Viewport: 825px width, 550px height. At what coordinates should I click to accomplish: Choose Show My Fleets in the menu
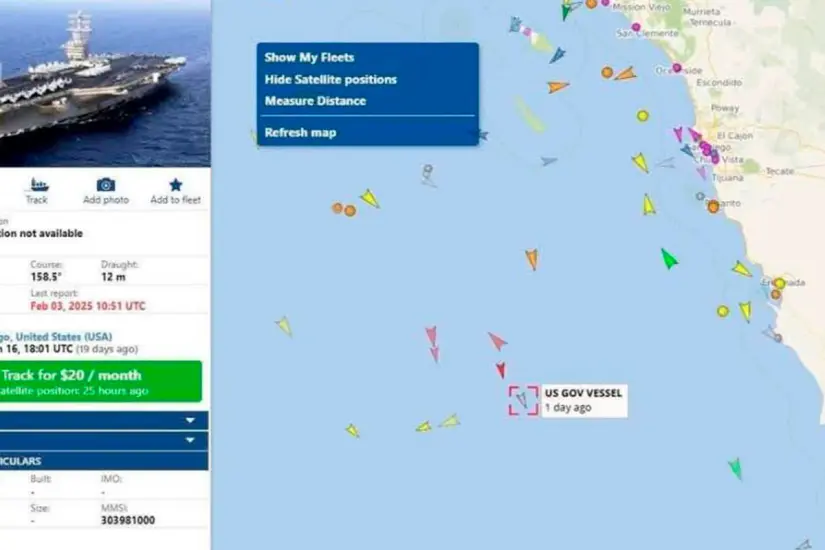pos(309,57)
